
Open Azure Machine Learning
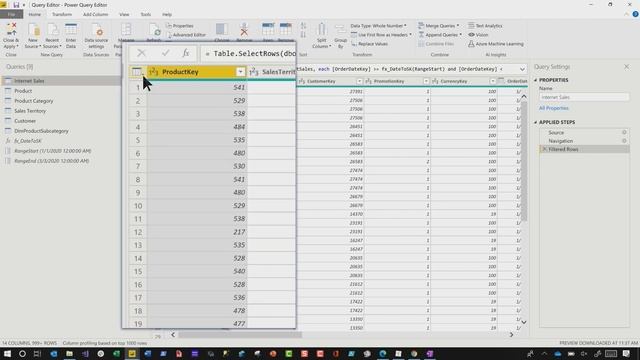click(496, 44)
